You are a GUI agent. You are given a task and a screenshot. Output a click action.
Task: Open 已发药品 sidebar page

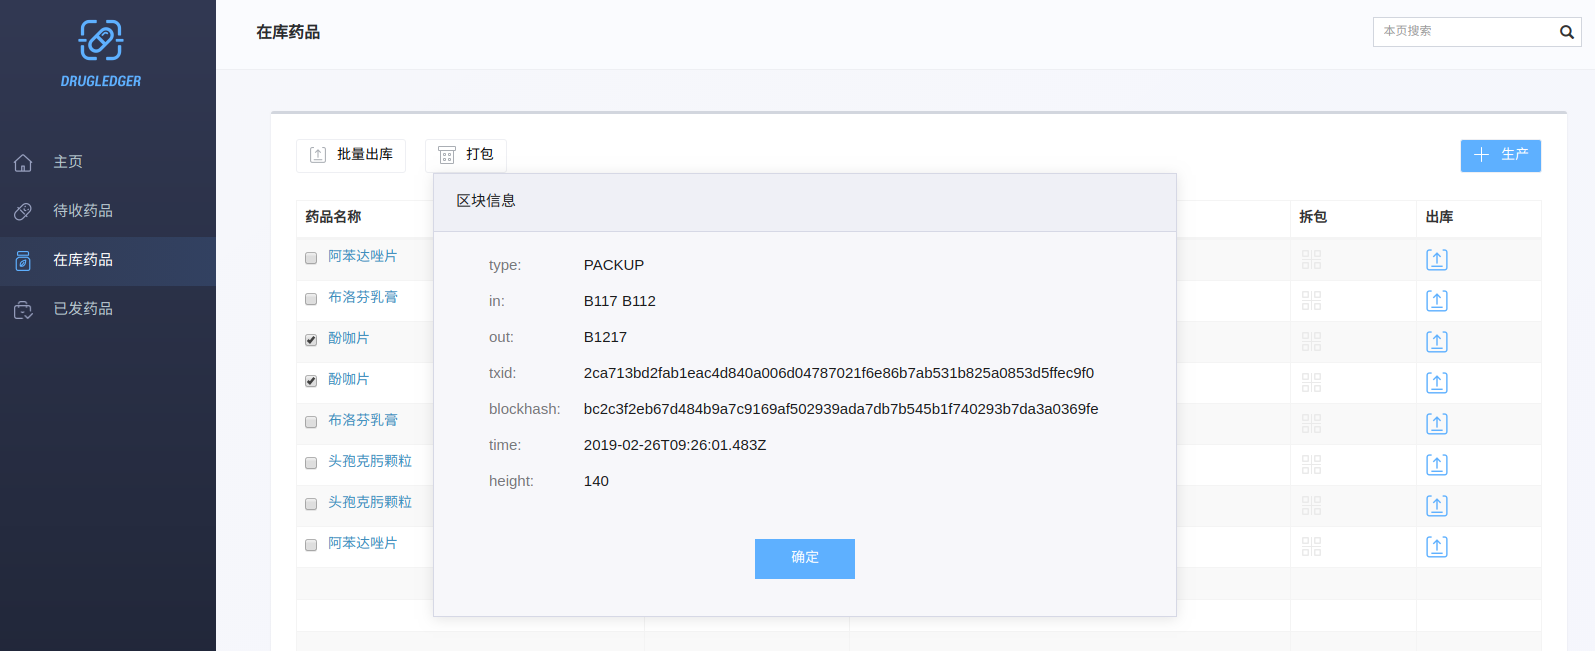(x=82, y=309)
